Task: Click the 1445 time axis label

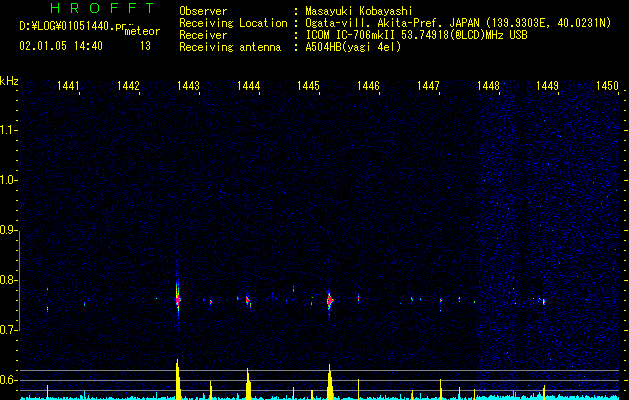Action: 308,86
